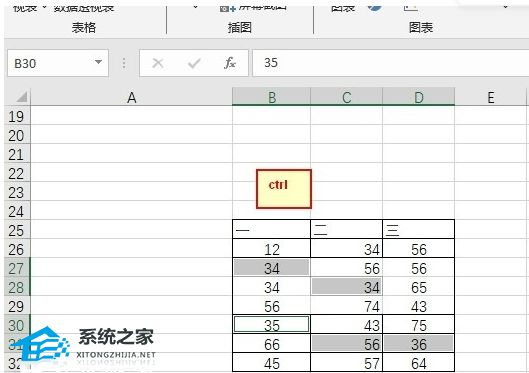Select cell D30 containing 75

(x=419, y=324)
